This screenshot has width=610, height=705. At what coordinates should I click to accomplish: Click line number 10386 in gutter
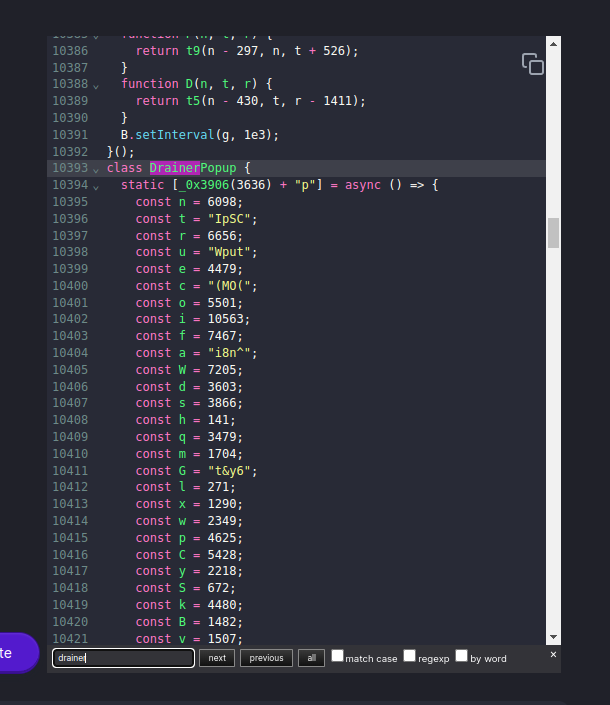[70, 51]
